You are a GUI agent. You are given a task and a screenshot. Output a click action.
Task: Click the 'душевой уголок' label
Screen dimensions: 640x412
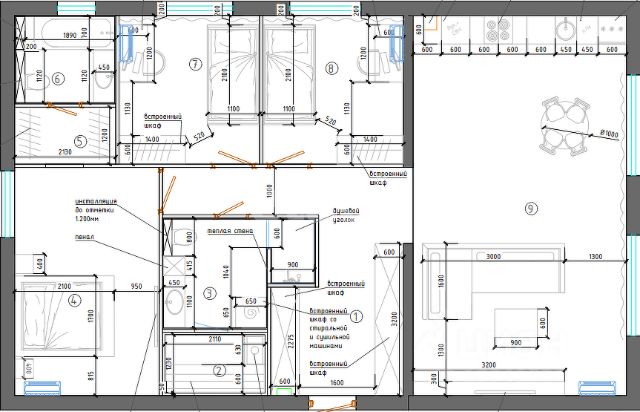346,215
